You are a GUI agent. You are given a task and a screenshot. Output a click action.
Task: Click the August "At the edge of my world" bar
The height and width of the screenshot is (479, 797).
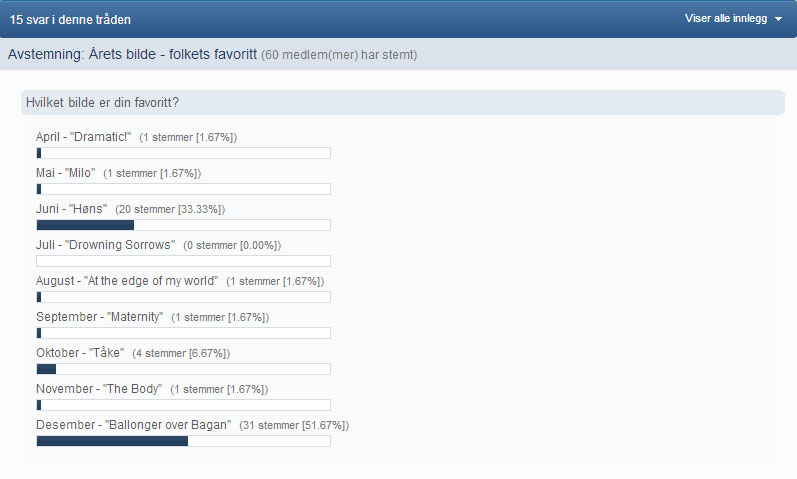pyautogui.click(x=183, y=297)
